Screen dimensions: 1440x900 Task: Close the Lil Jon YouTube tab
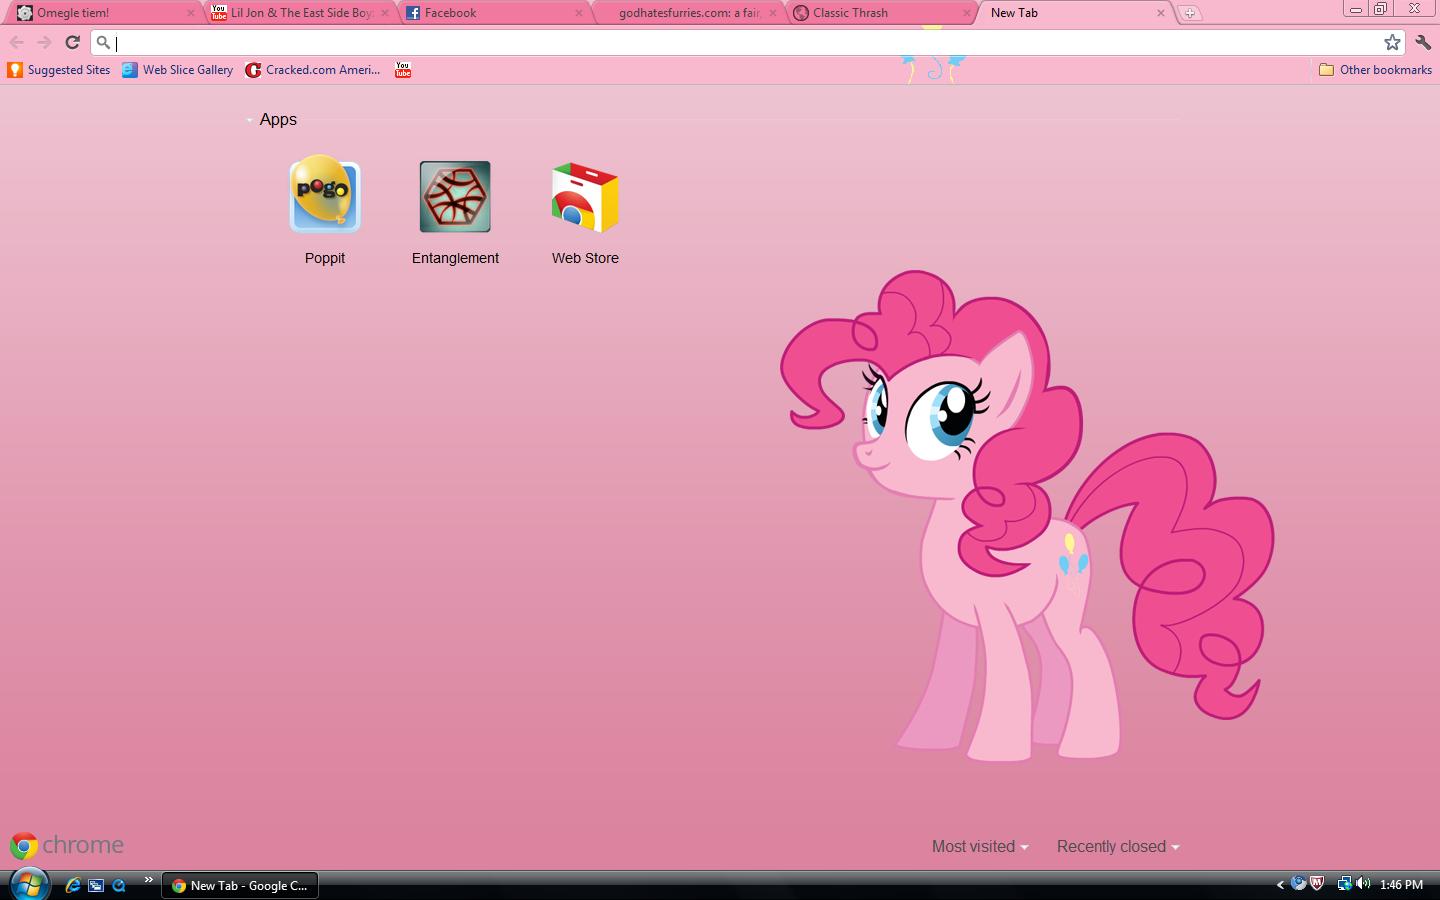point(385,13)
